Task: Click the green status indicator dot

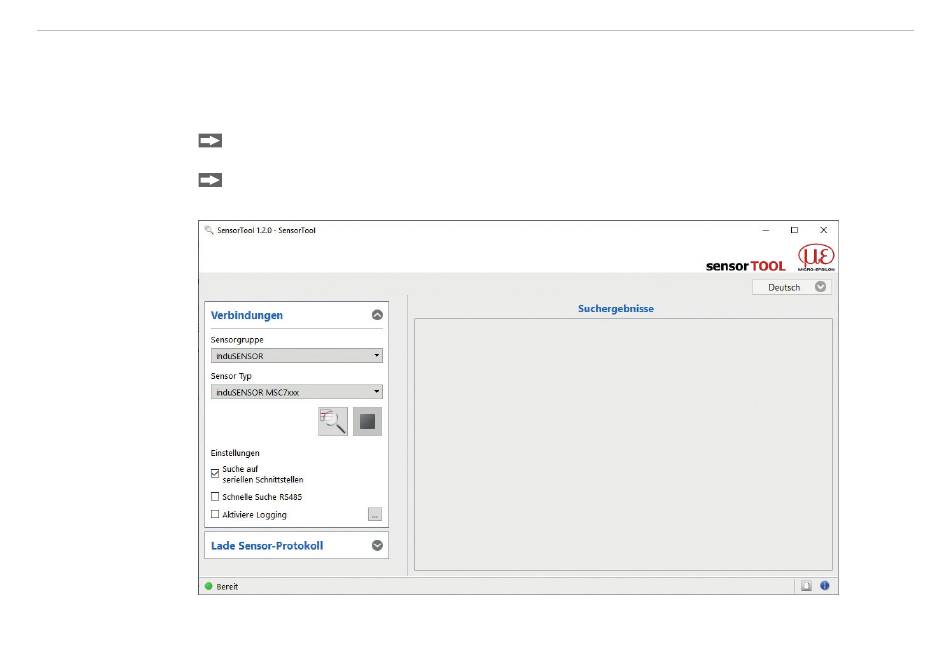Action: click(x=209, y=586)
